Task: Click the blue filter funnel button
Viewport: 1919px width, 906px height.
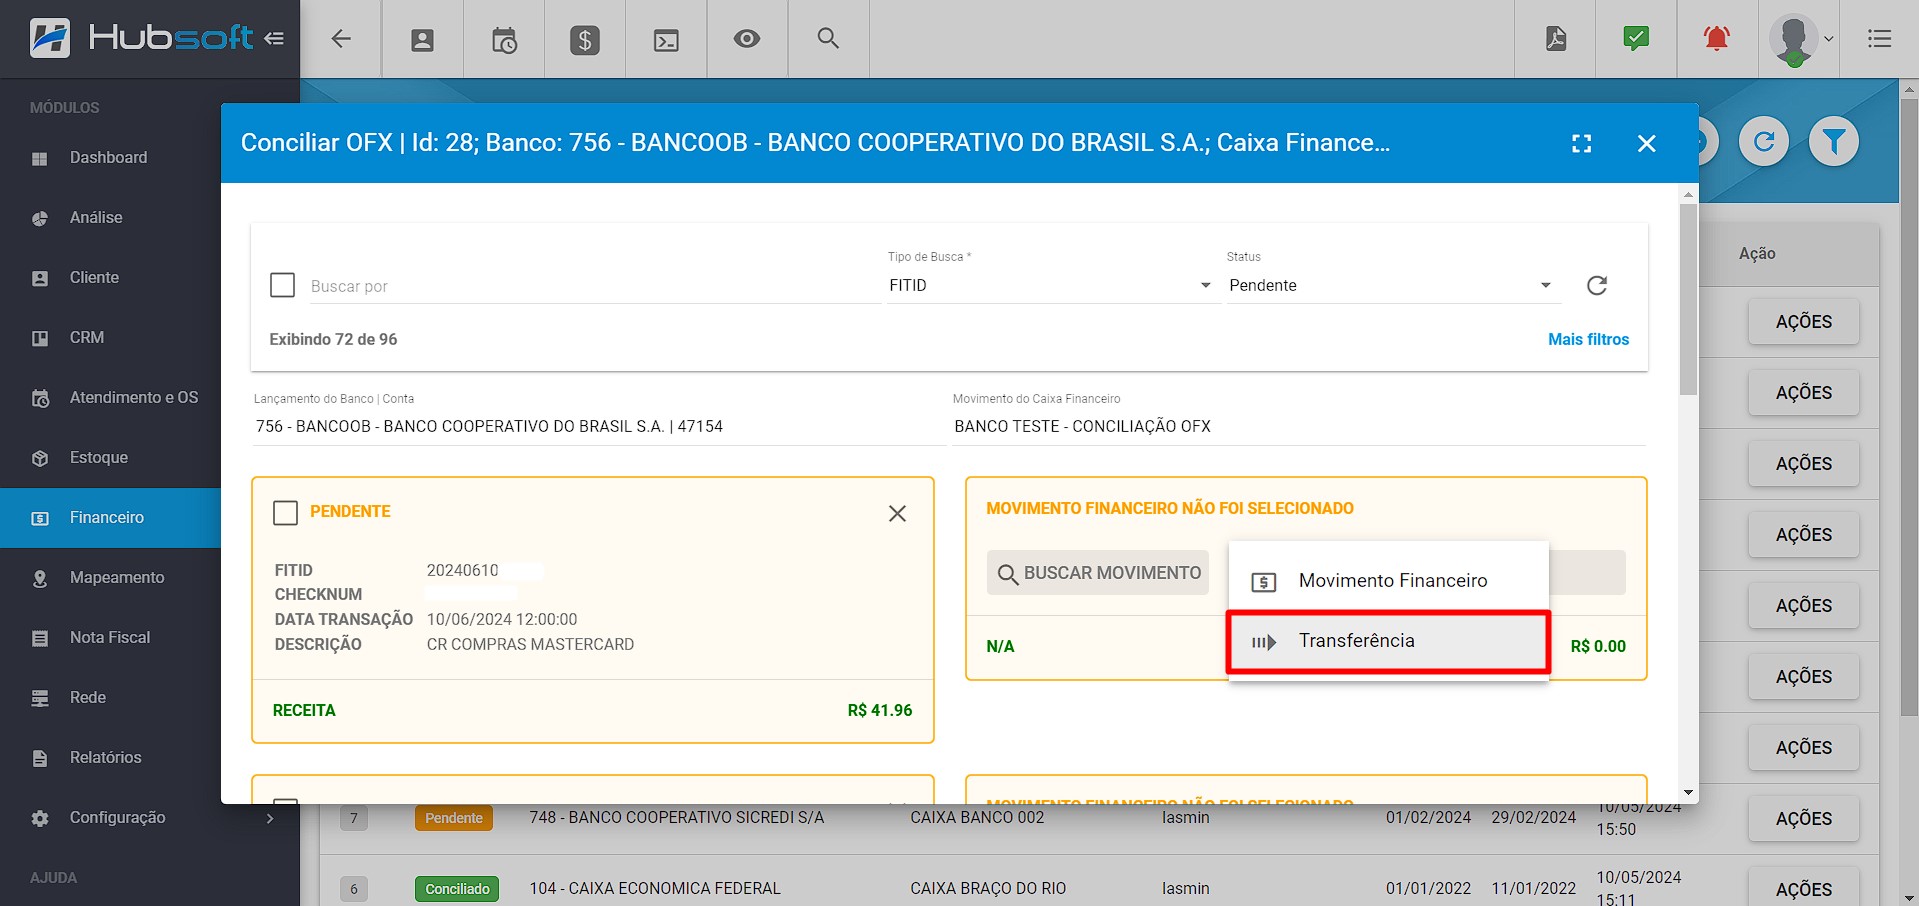Action: pyautogui.click(x=1834, y=141)
